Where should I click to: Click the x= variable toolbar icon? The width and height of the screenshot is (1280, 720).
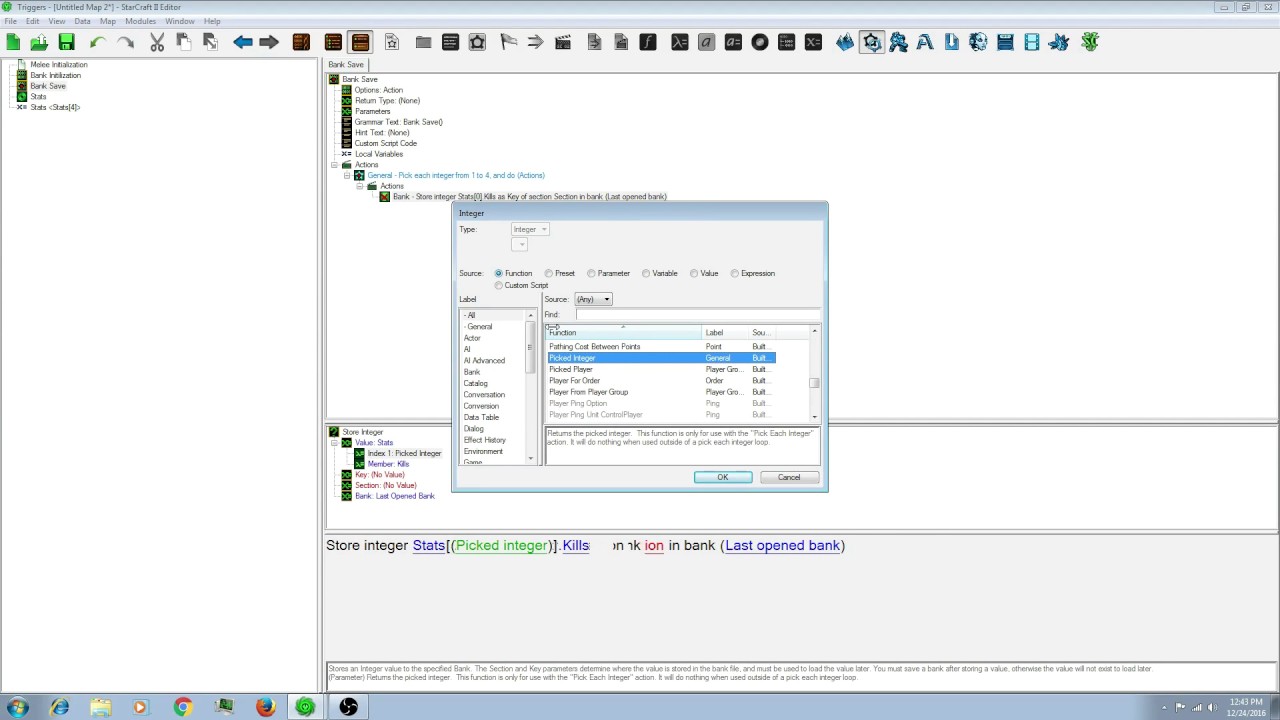[x=813, y=42]
